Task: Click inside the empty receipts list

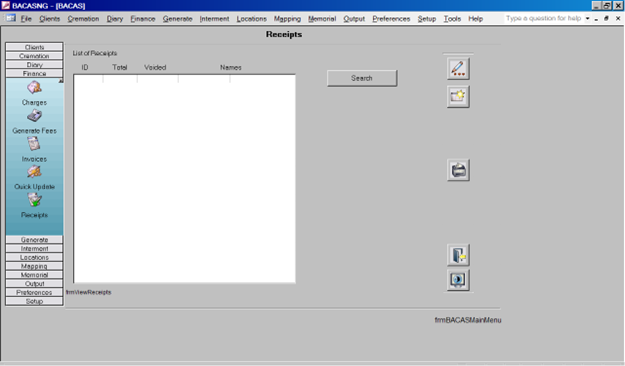Action: coord(184,179)
